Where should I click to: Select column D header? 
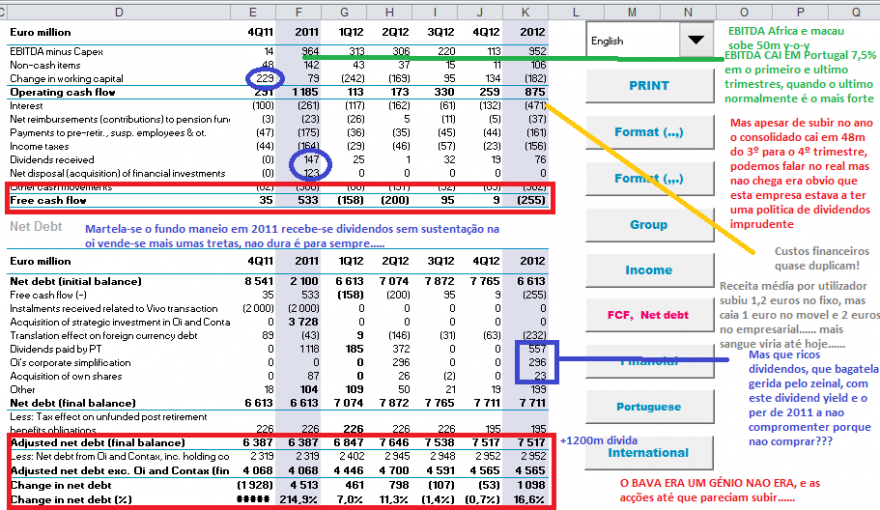119,12
